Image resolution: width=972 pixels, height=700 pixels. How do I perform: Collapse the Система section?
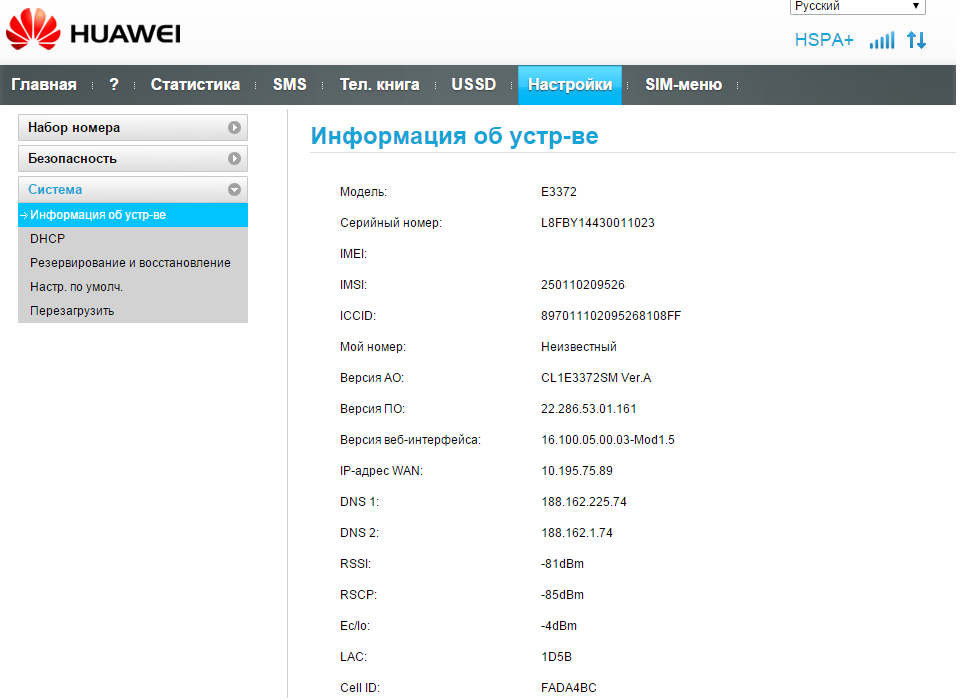[133, 190]
